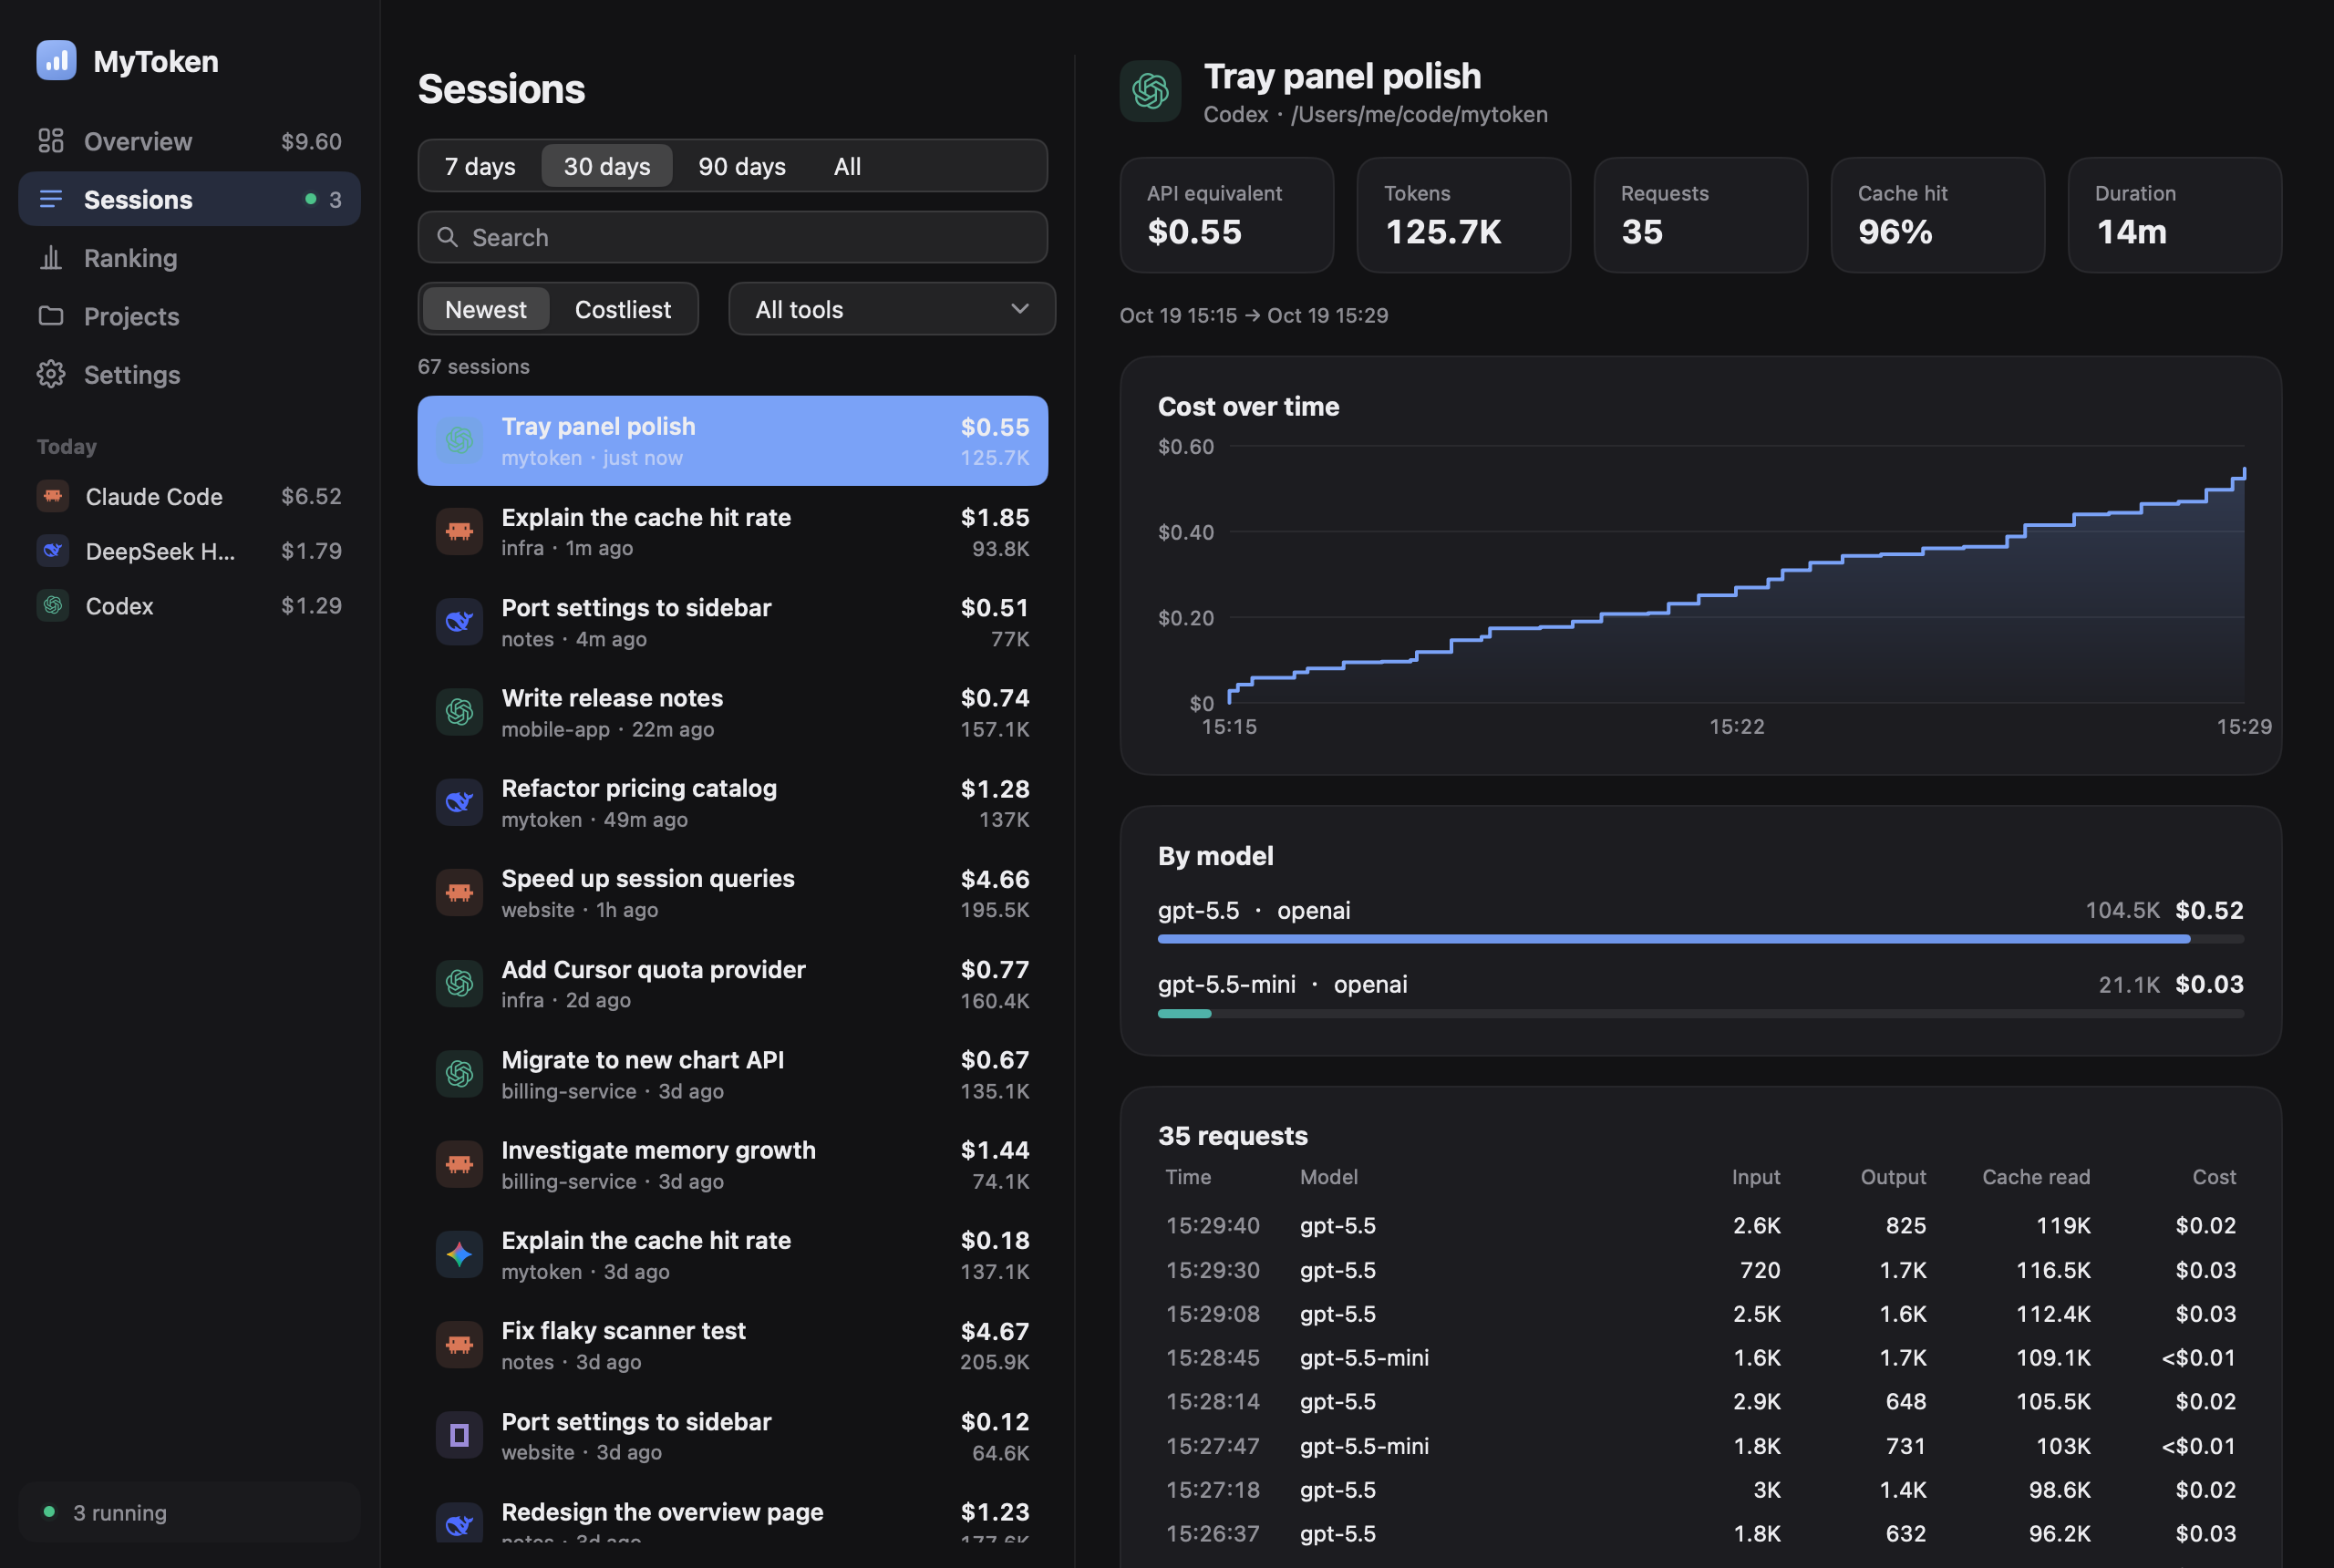Click the Gemini icon on the $0.18 session
The width and height of the screenshot is (2334, 1568).
pos(459,1254)
